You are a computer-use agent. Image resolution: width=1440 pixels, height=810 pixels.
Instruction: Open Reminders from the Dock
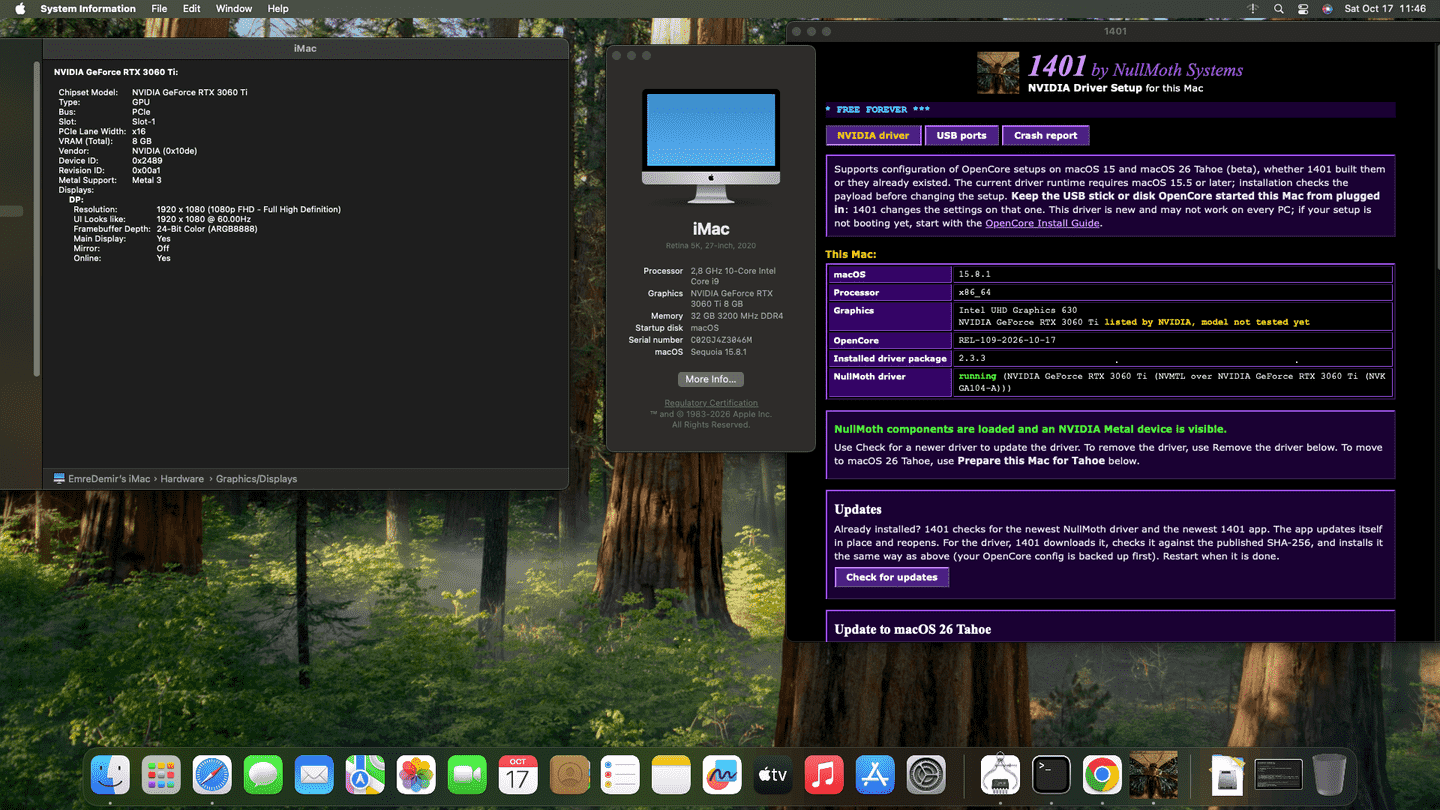(x=620, y=775)
